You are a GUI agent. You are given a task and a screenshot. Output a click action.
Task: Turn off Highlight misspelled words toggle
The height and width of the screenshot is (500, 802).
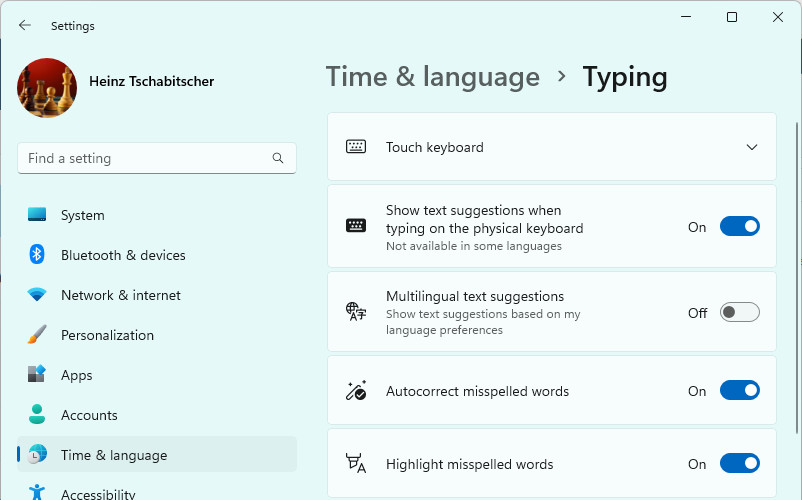pos(740,463)
